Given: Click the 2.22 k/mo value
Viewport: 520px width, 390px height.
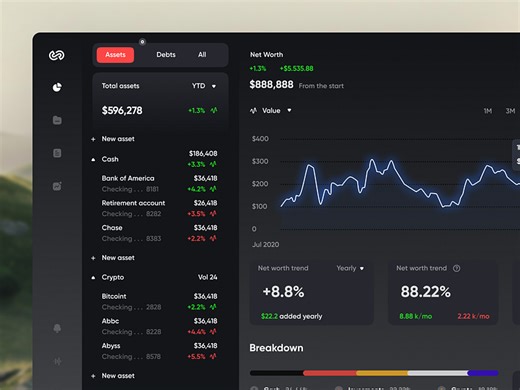Looking at the screenshot, I should 473,316.
